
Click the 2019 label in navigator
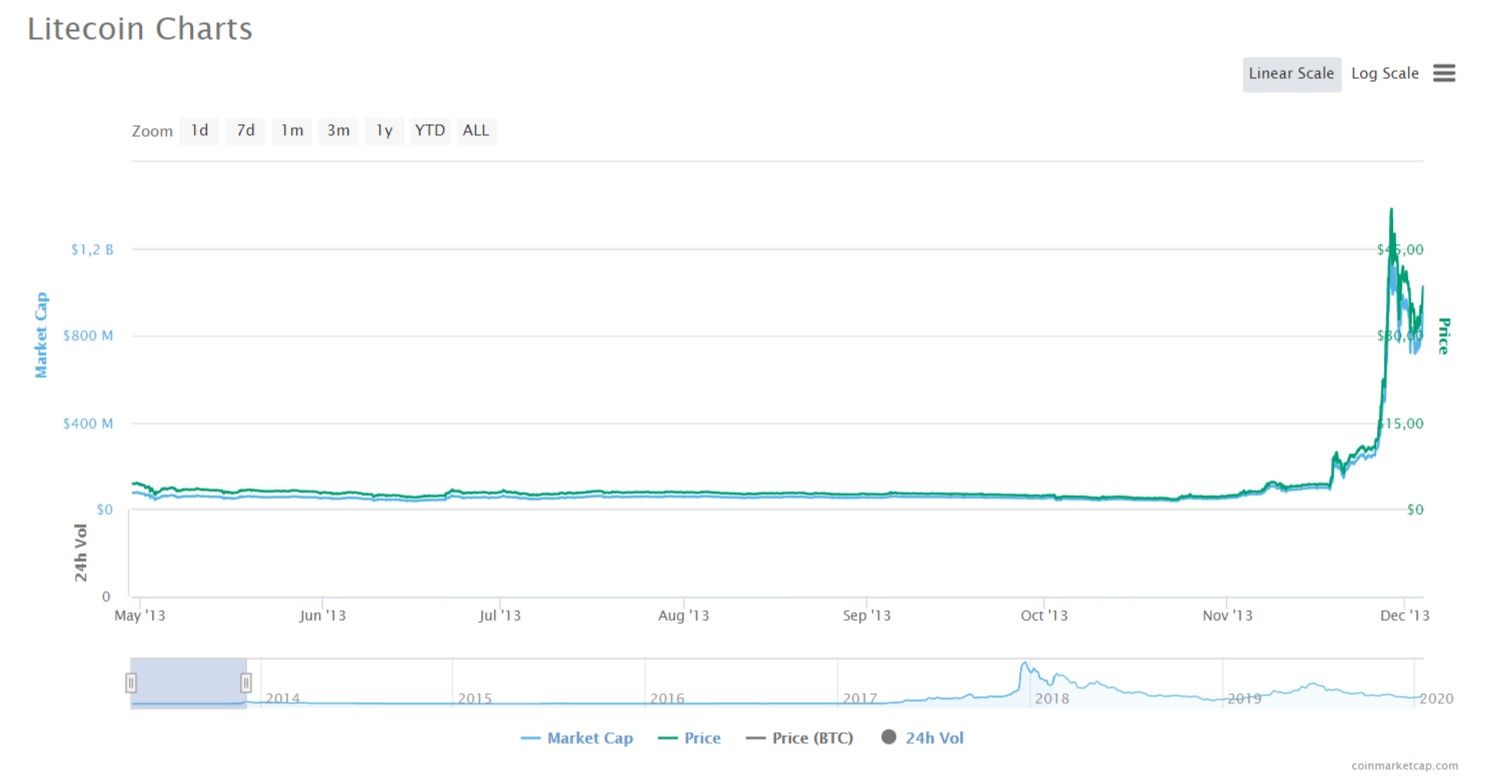pos(1244,698)
